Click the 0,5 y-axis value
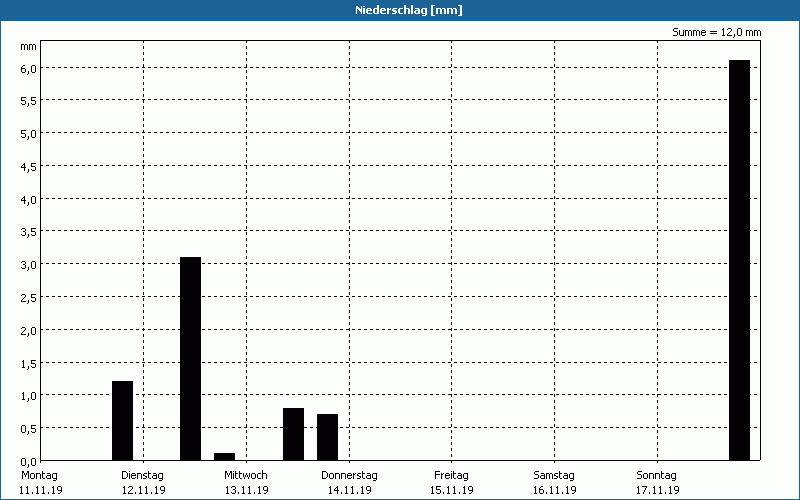 click(29, 430)
